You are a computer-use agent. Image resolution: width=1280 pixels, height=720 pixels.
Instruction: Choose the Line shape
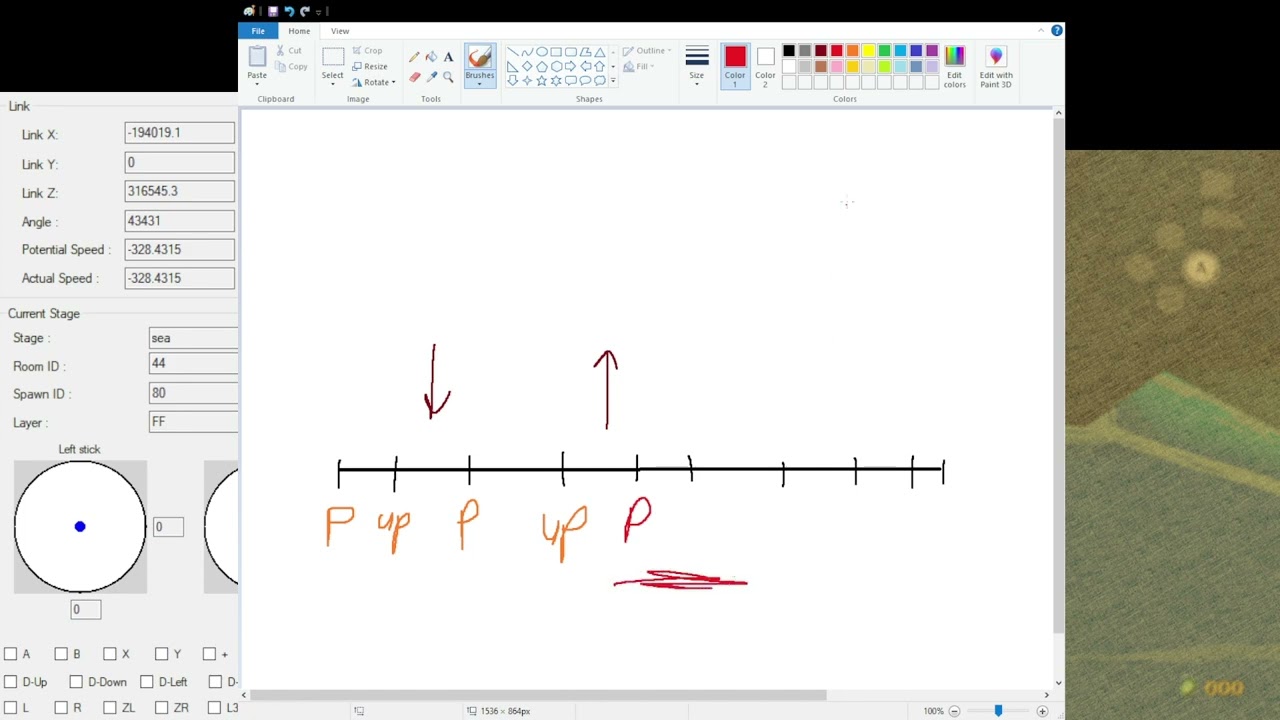[x=512, y=52]
